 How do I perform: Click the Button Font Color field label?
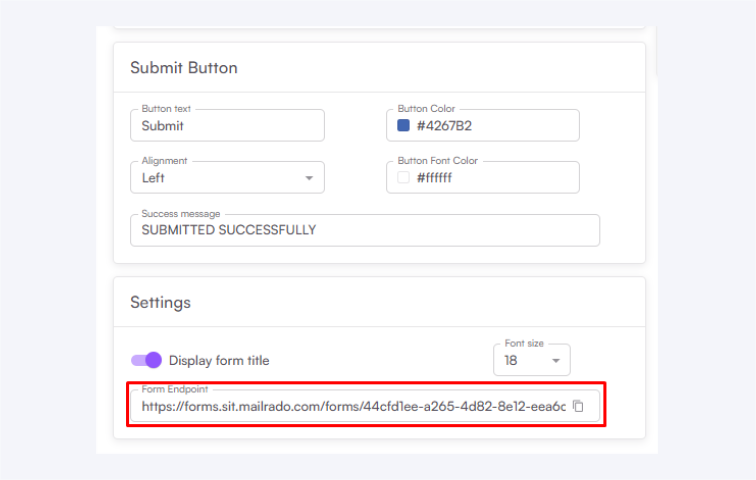(x=438, y=161)
